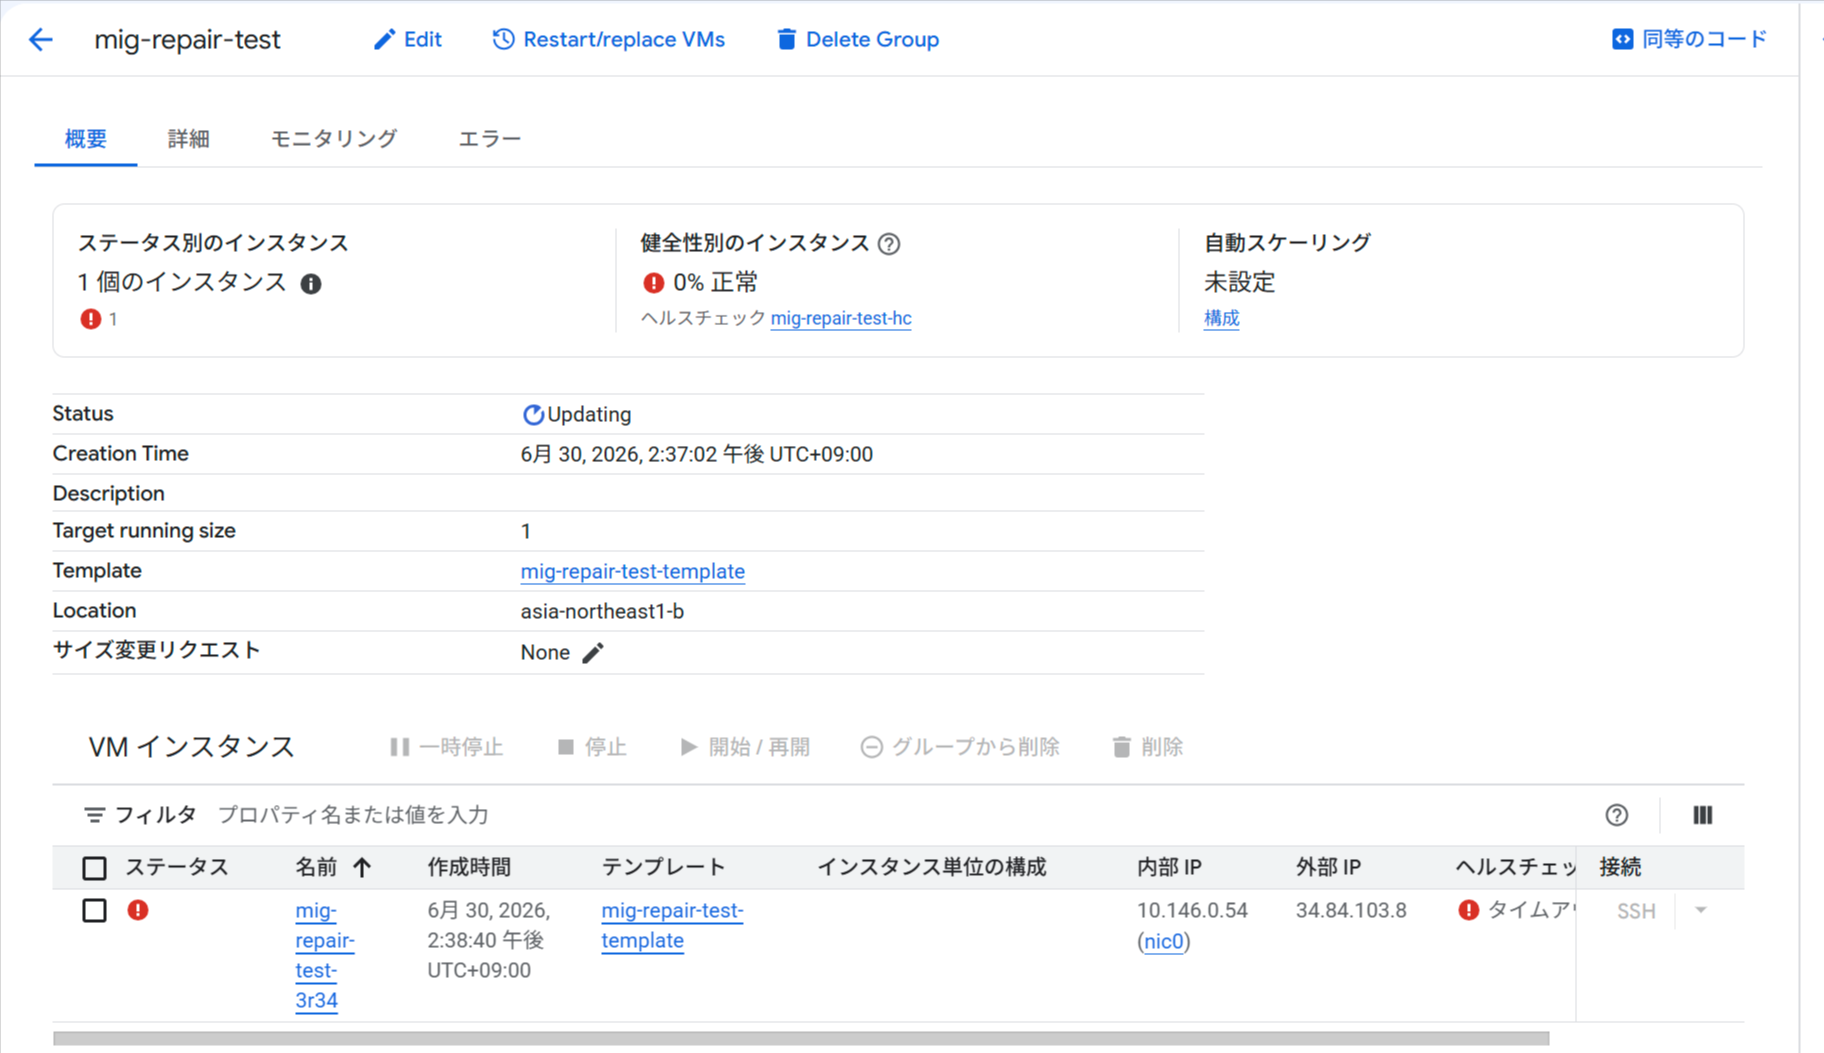This screenshot has width=1824, height=1053.
Task: Select the 概要 tab
Action: [86, 139]
